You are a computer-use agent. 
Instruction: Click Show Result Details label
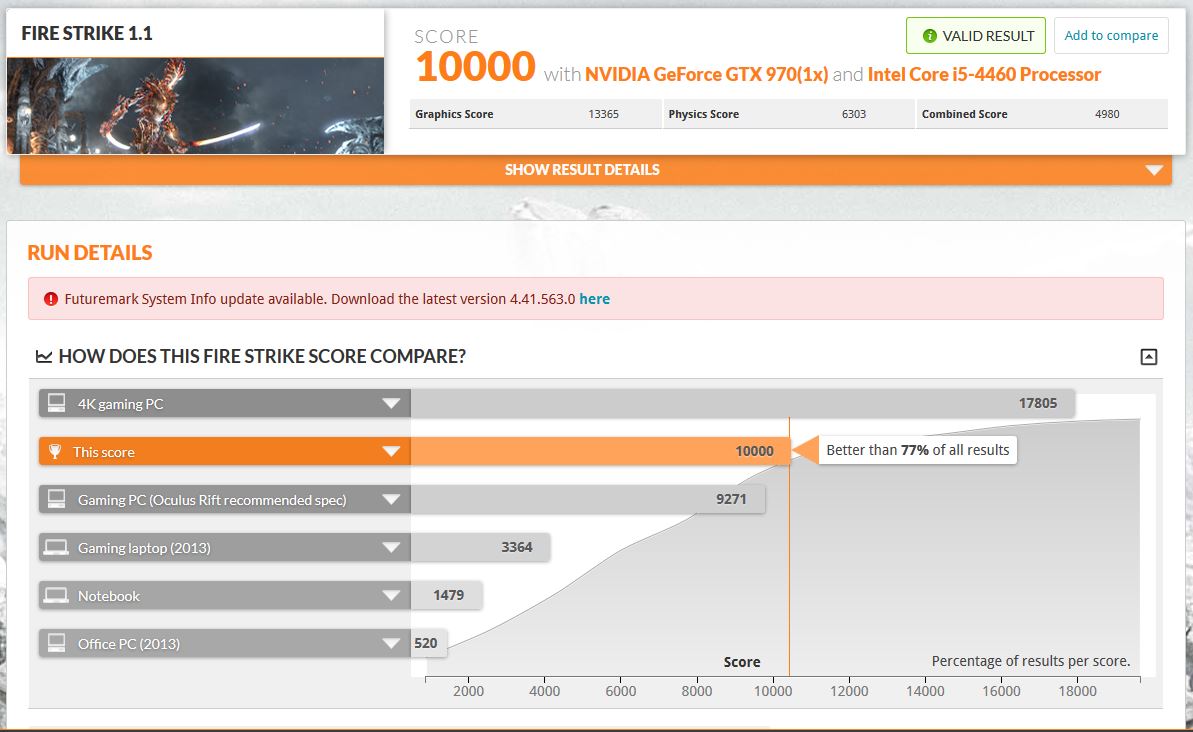[582, 170]
